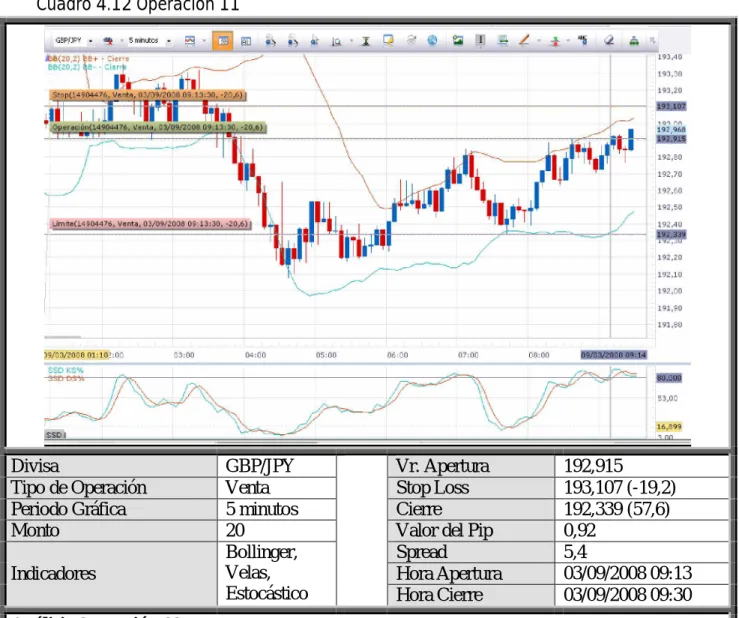Click the 193,107 stop price marker

(x=671, y=107)
